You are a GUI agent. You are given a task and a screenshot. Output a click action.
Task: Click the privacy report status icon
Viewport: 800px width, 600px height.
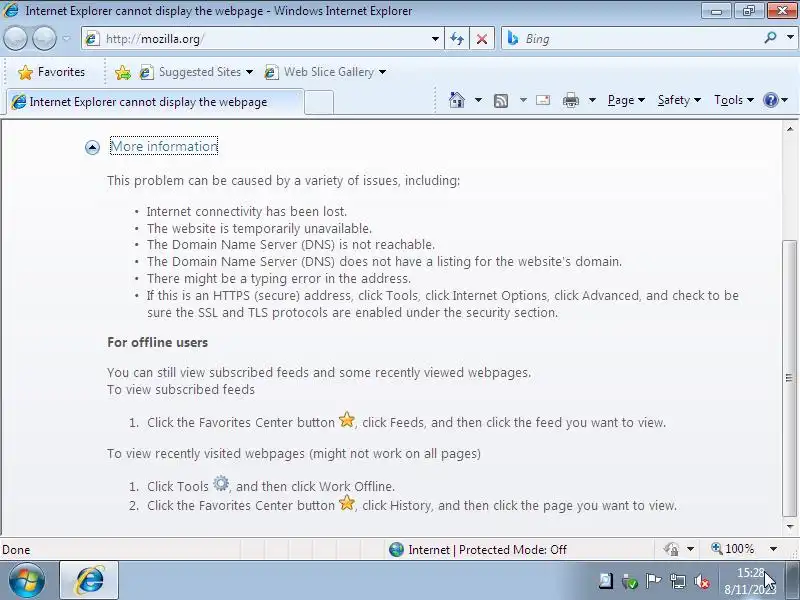[x=671, y=549]
